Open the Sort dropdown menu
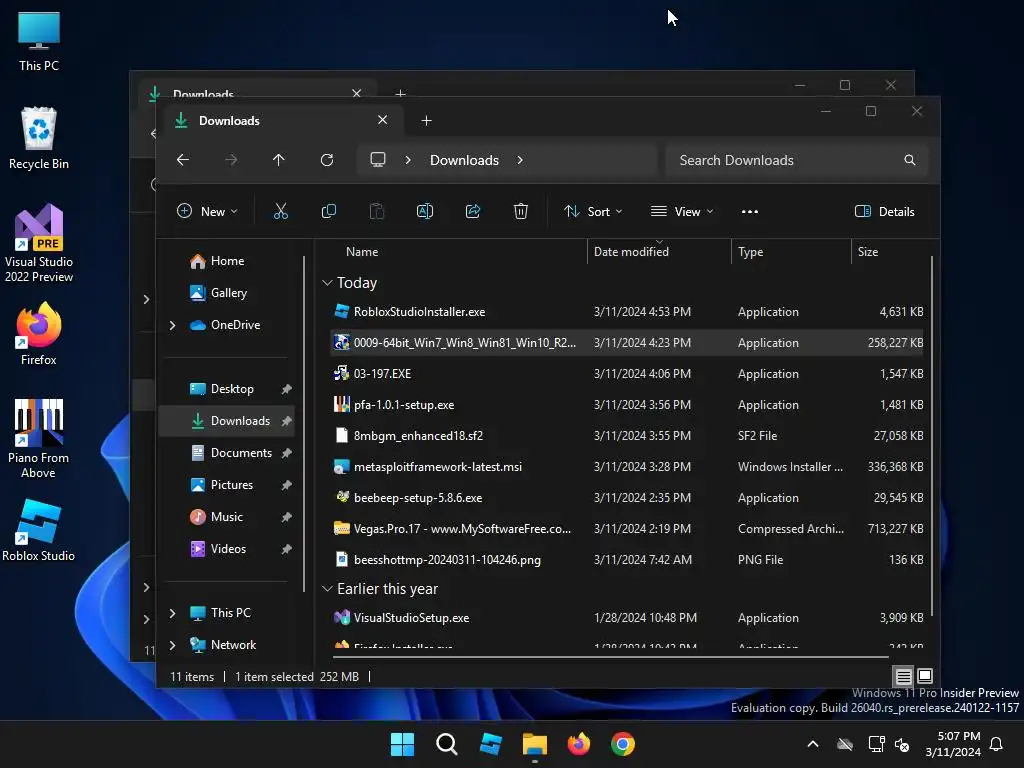 [594, 211]
